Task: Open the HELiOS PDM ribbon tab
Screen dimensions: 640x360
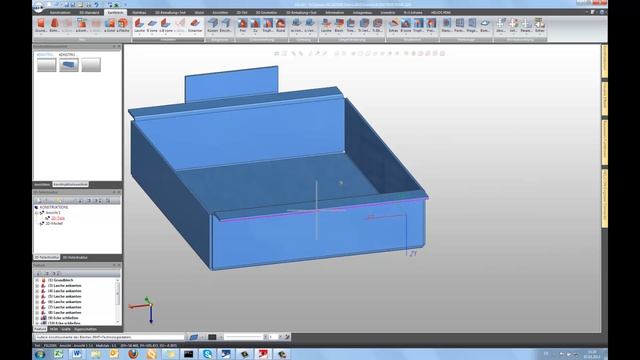Action: point(441,13)
